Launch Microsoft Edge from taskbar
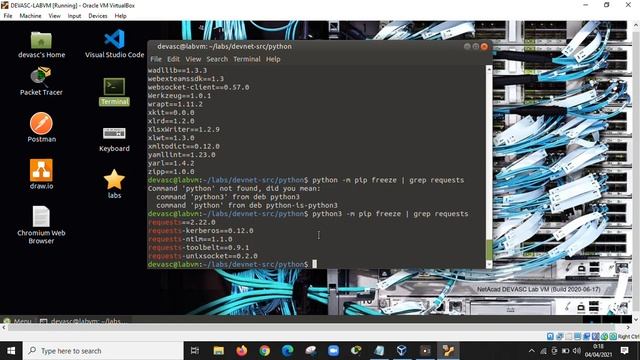The width and height of the screenshot is (640, 360). coord(288,351)
